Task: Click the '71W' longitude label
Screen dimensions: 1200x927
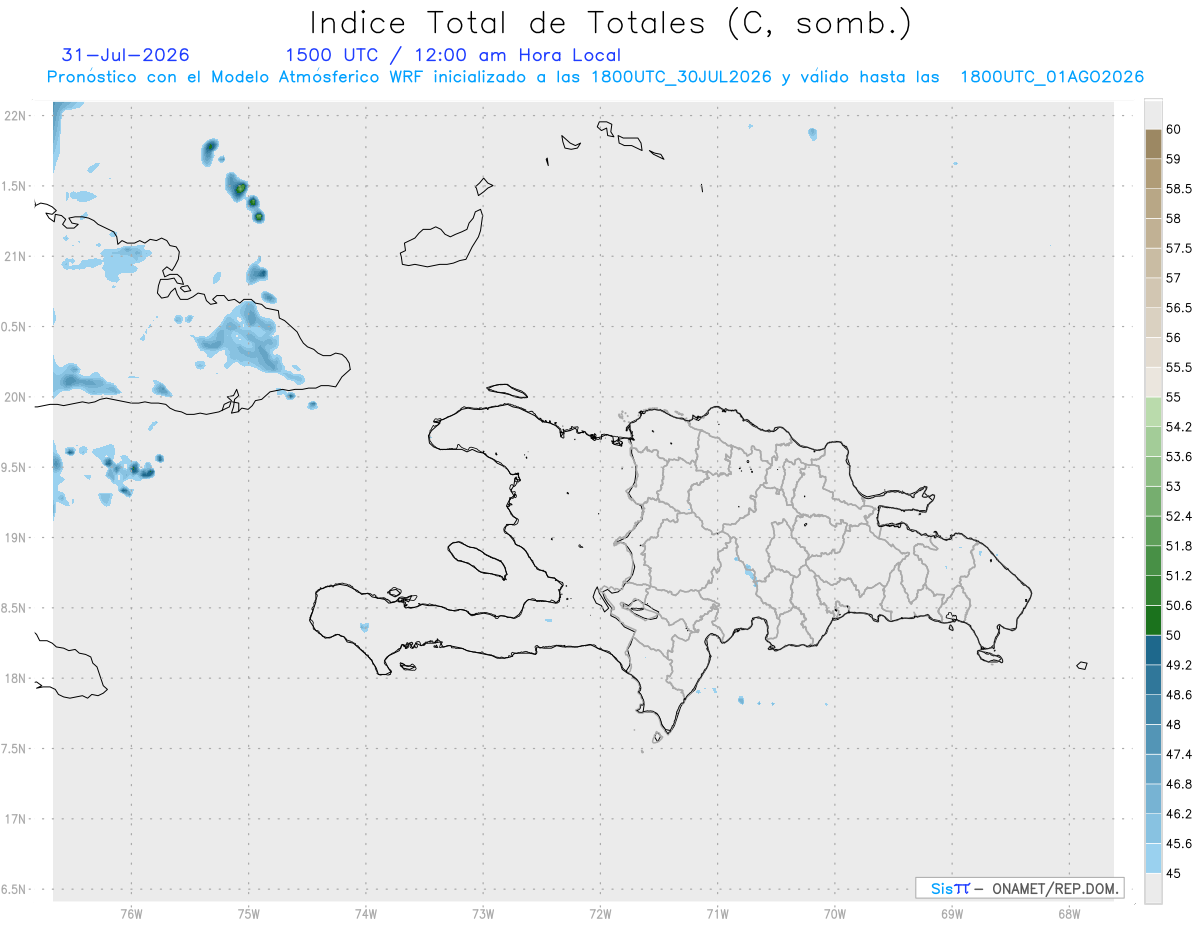Action: tap(717, 913)
